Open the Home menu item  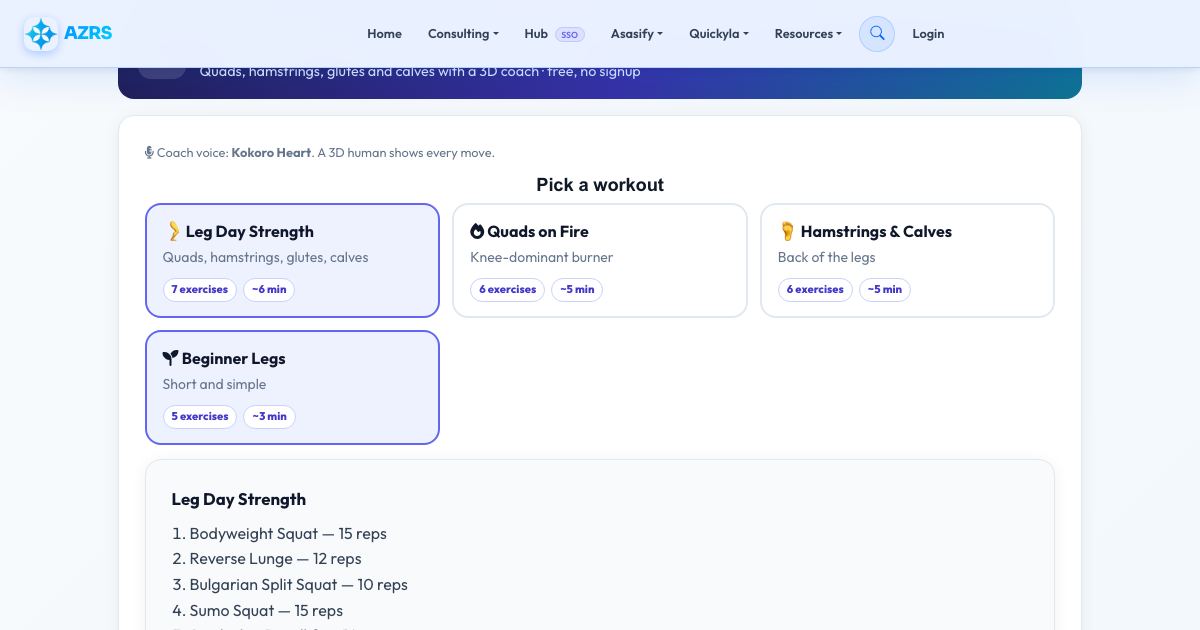pyautogui.click(x=384, y=34)
